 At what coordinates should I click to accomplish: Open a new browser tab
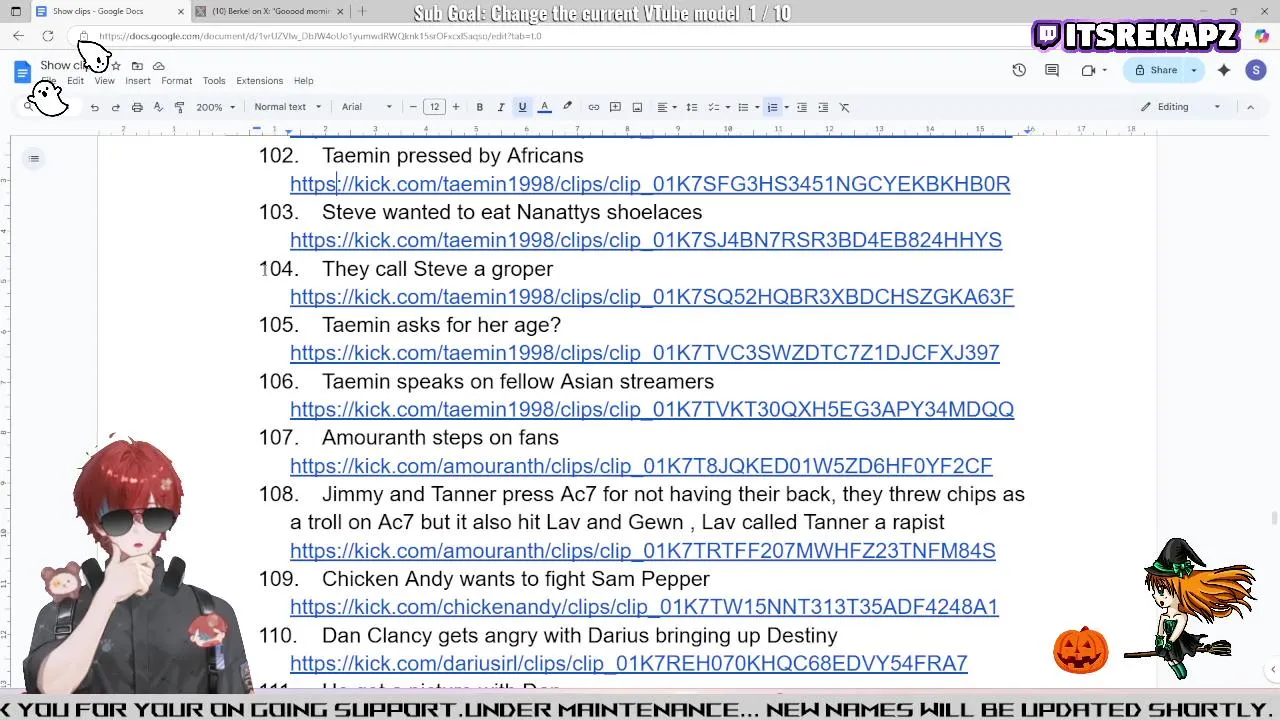click(362, 11)
